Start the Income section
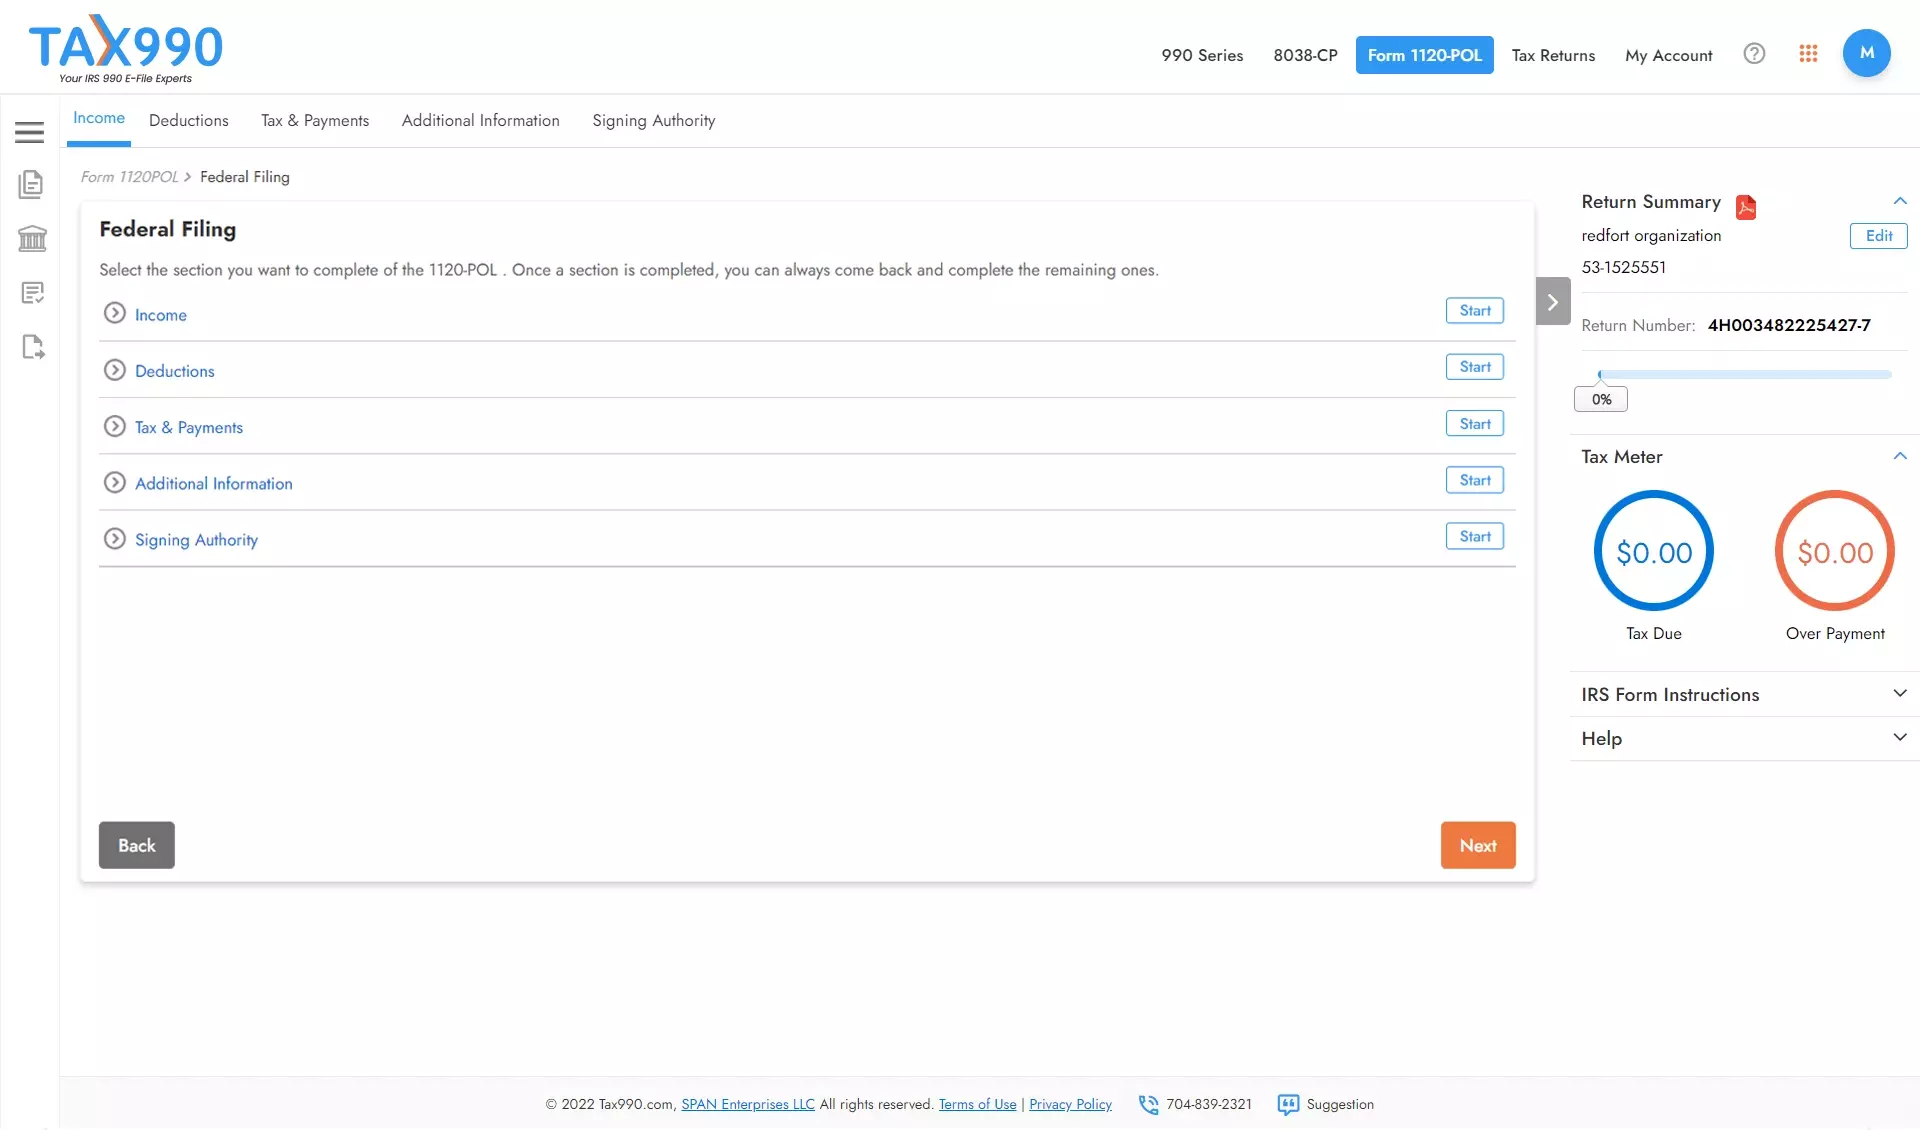The image size is (1920, 1130). (x=1475, y=310)
